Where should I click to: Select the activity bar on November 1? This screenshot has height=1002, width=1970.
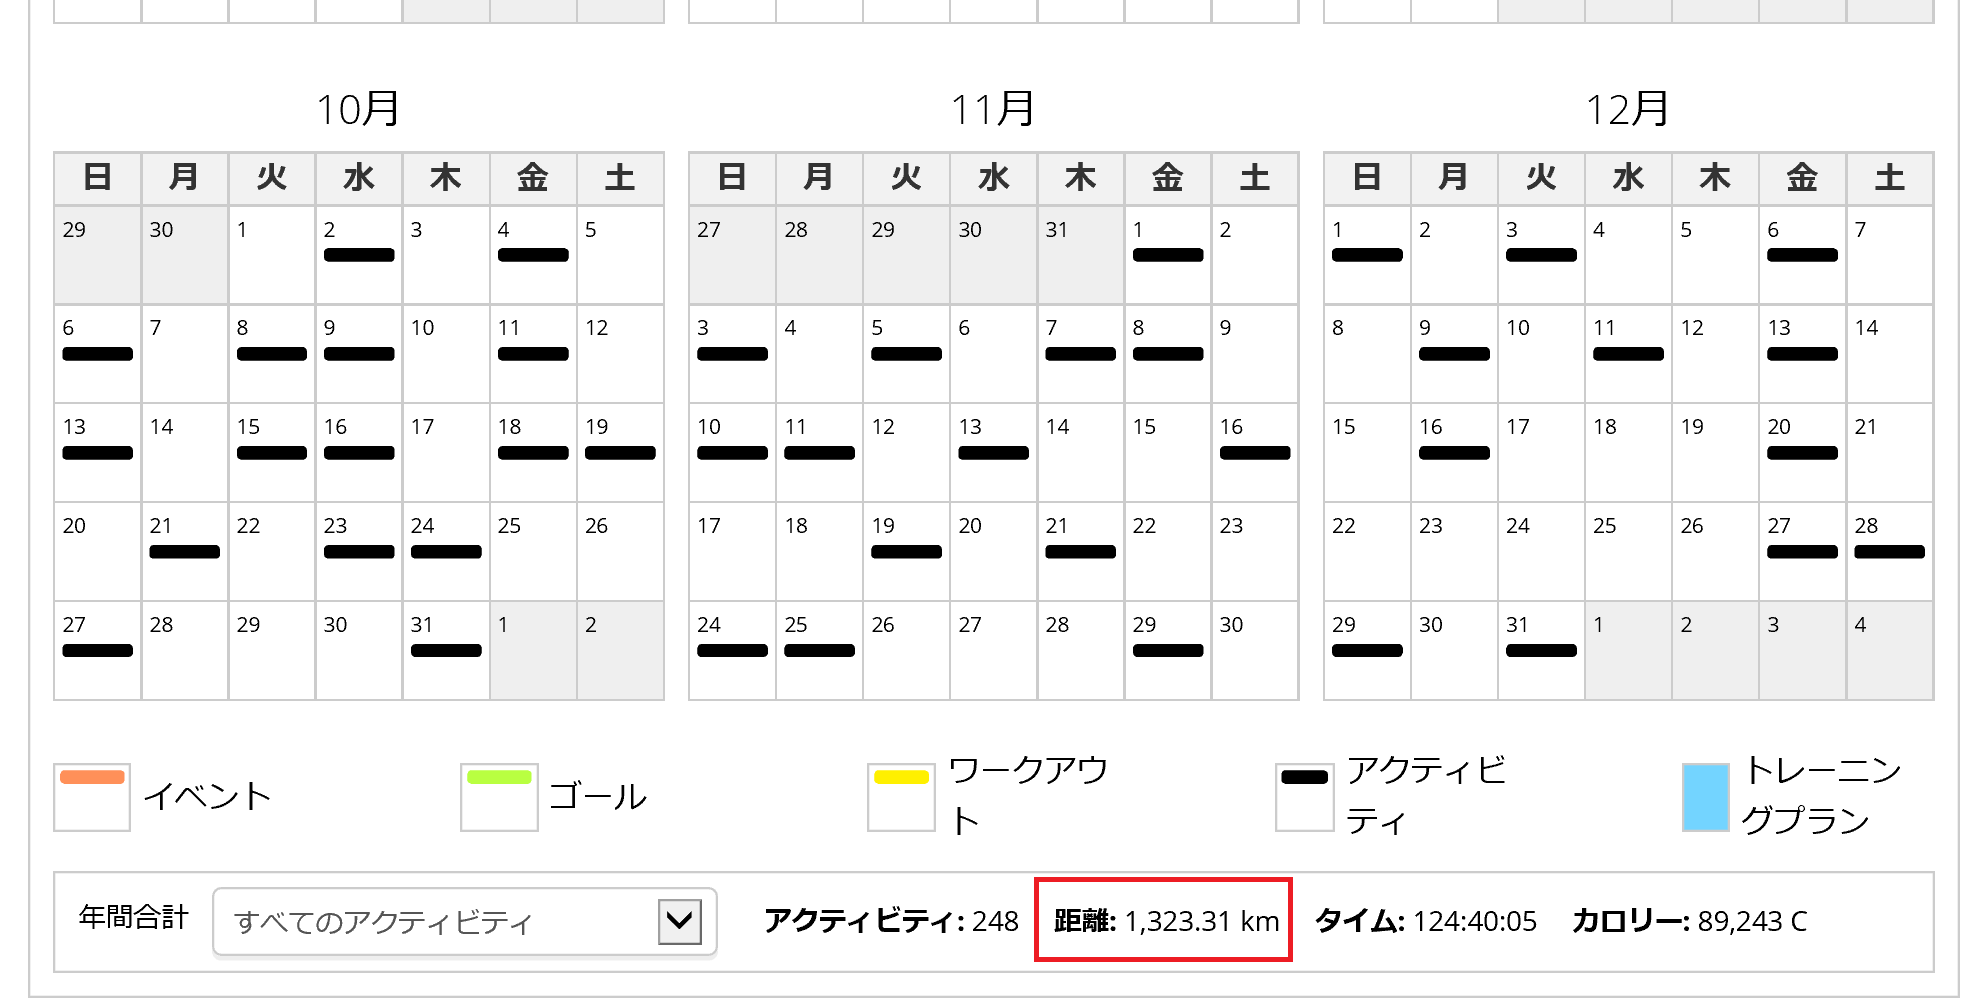click(x=1168, y=255)
